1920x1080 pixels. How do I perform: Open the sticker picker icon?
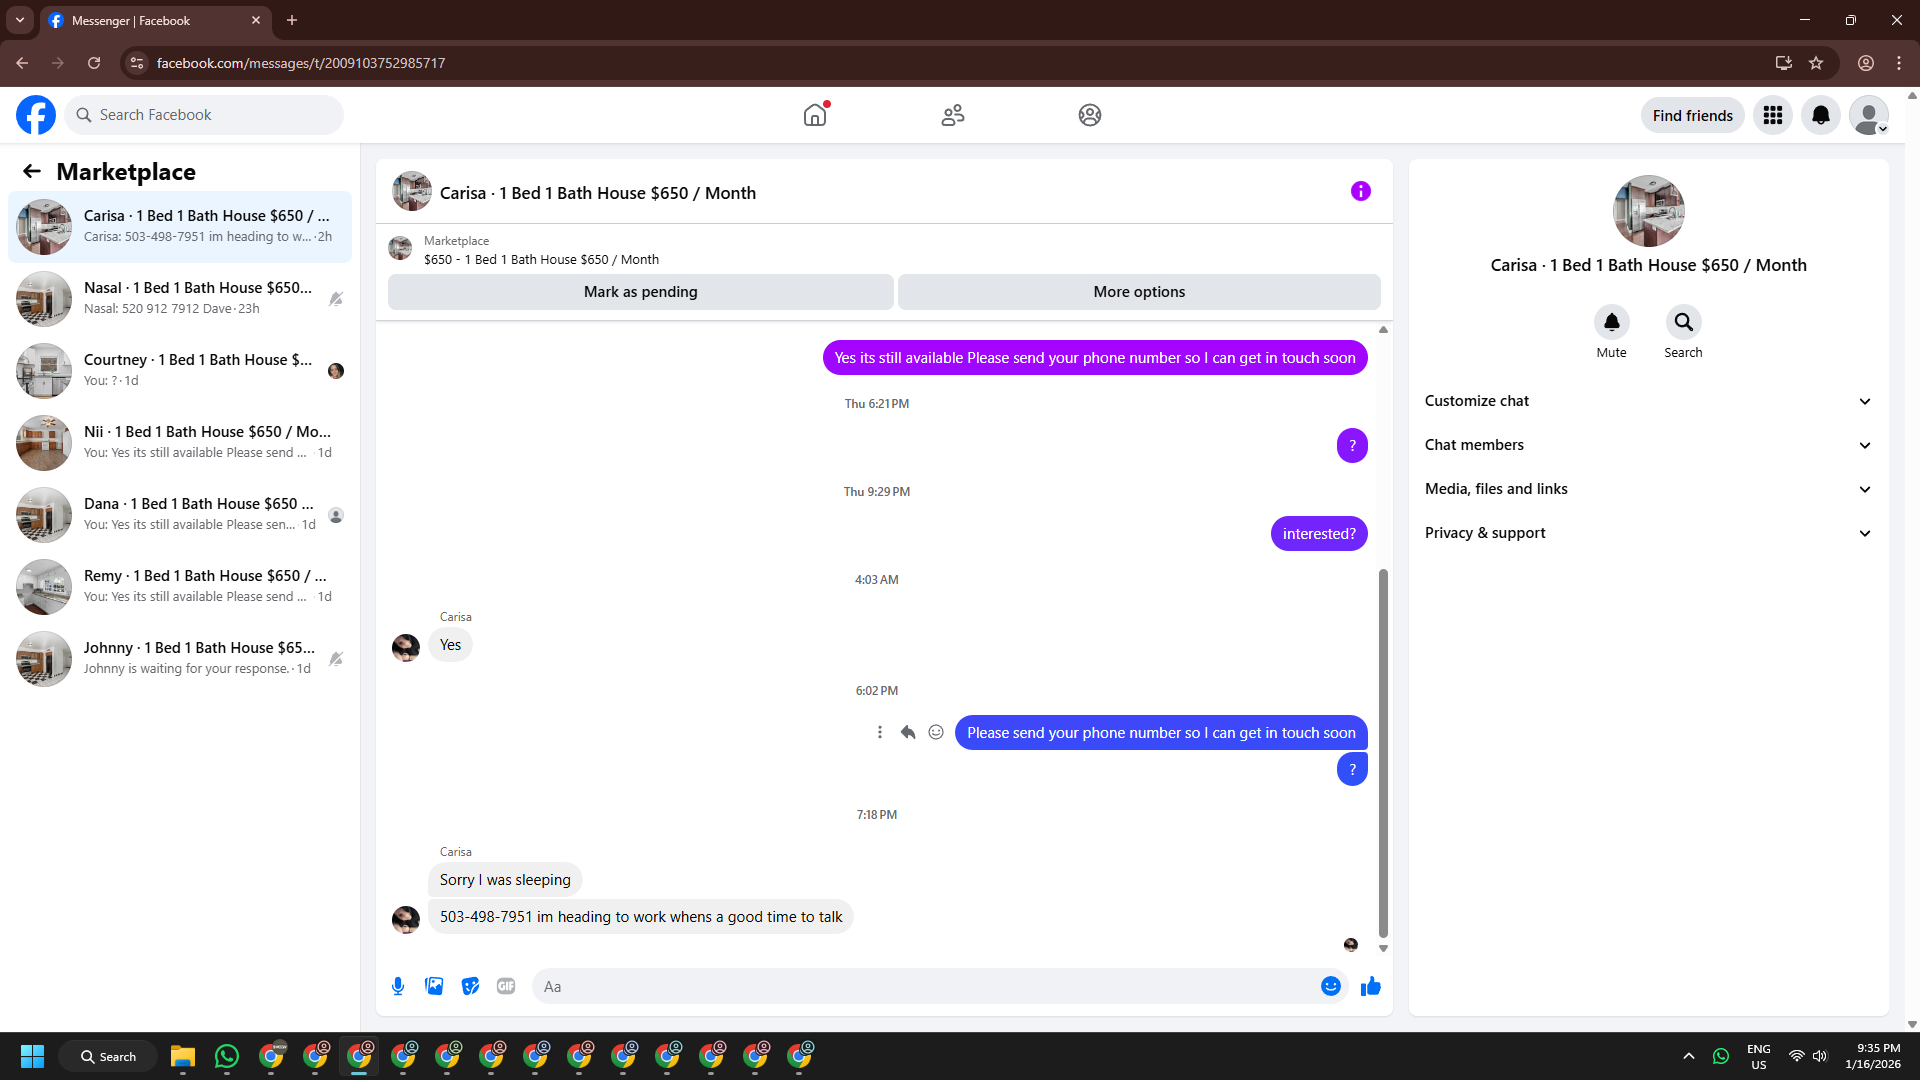point(470,986)
